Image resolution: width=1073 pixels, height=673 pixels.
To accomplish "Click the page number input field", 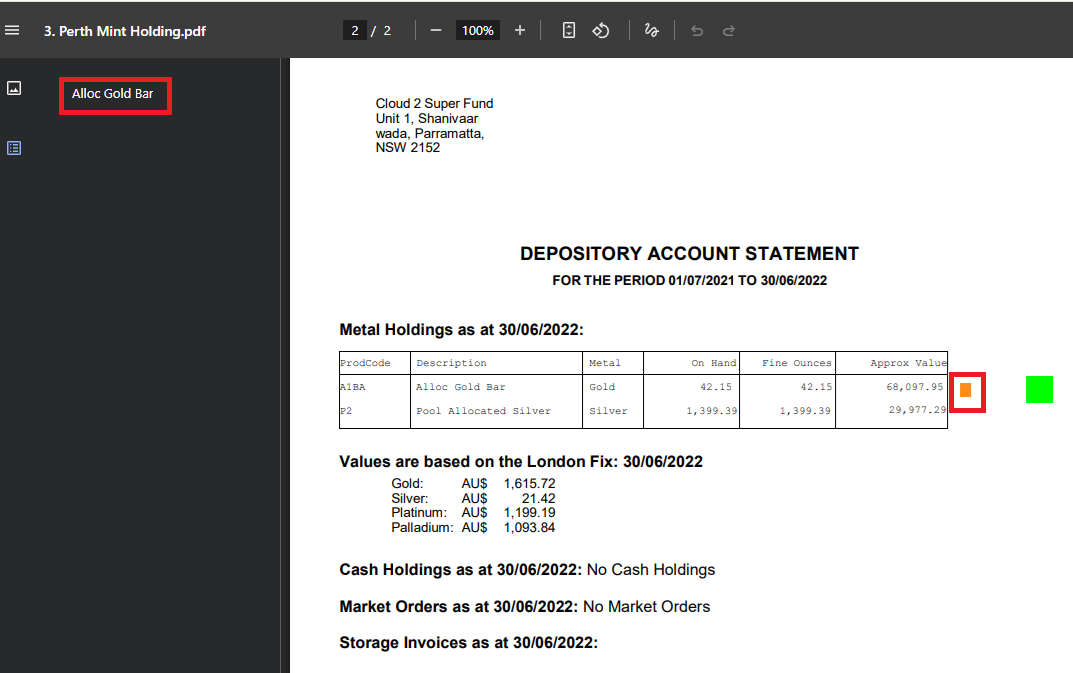I will coord(354,31).
